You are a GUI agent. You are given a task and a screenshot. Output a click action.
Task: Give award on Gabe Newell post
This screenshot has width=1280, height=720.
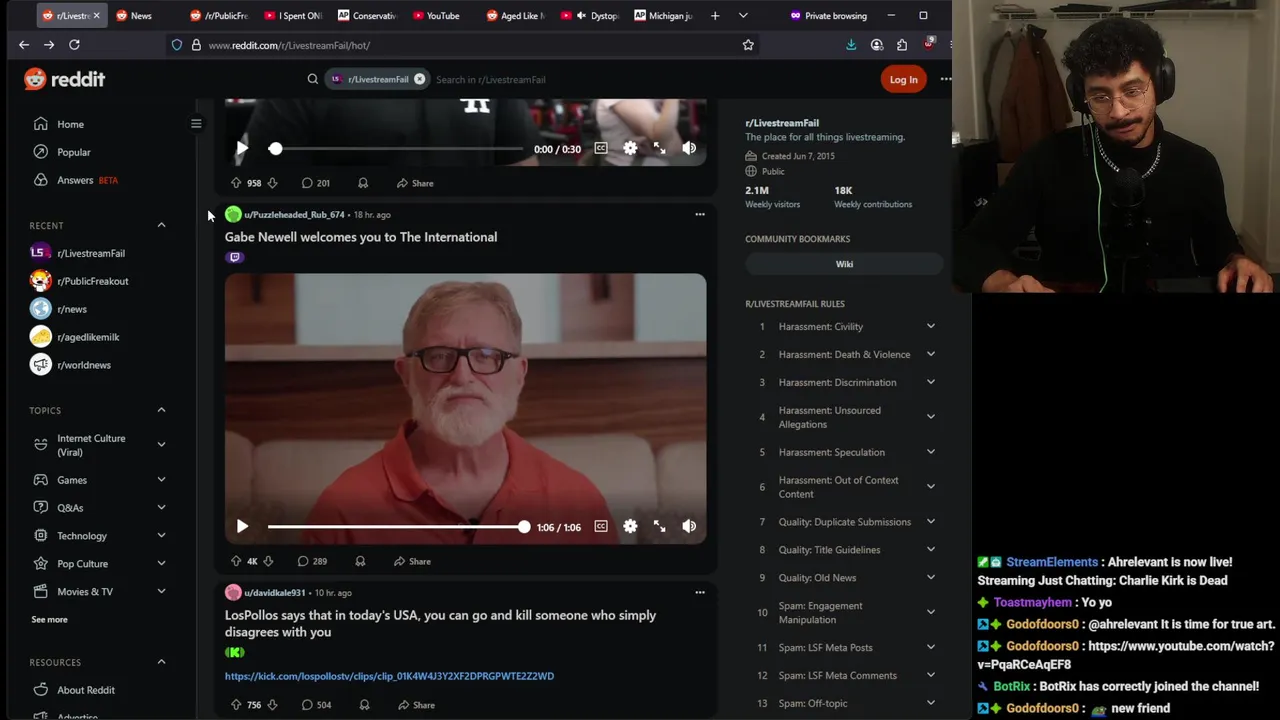pyautogui.click(x=360, y=561)
